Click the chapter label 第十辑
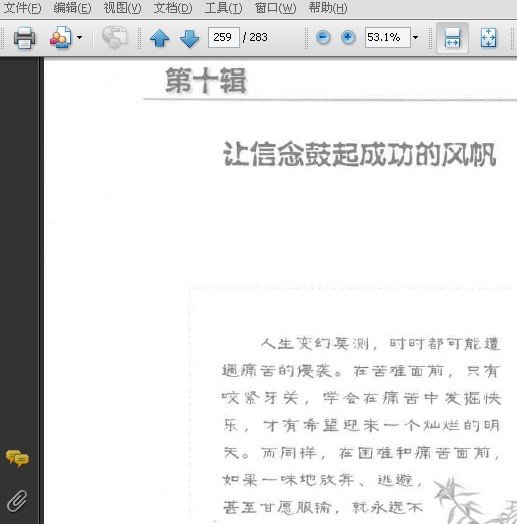This screenshot has height=524, width=517. 206,81
